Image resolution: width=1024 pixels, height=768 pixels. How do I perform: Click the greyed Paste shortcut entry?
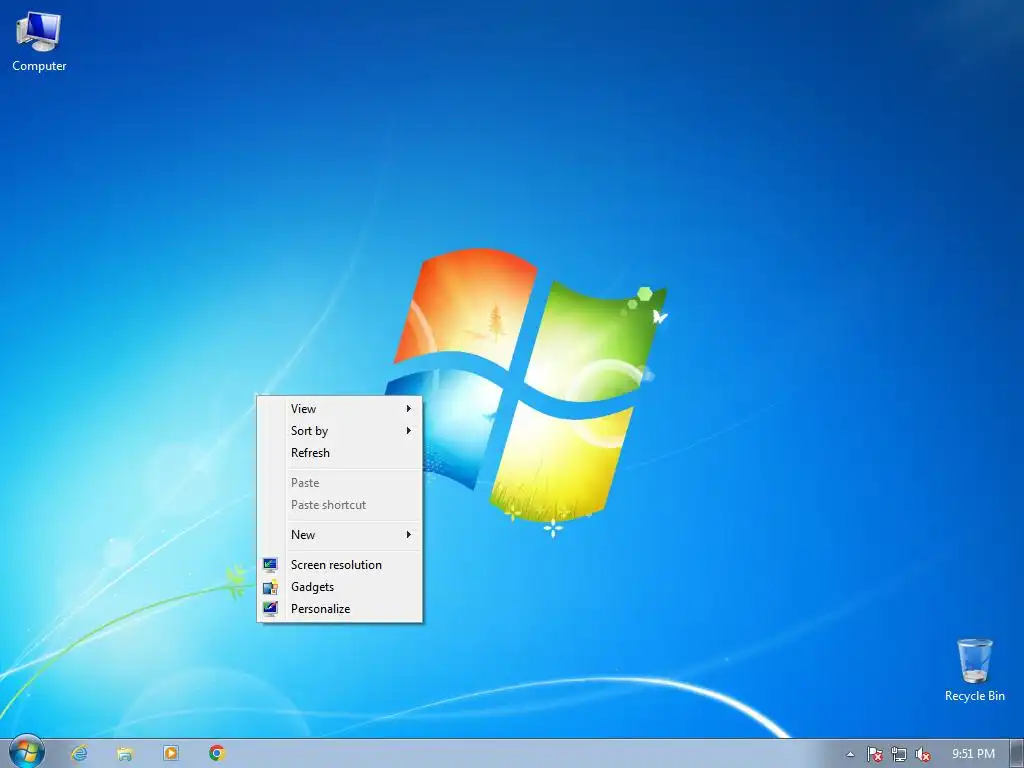(x=340, y=505)
